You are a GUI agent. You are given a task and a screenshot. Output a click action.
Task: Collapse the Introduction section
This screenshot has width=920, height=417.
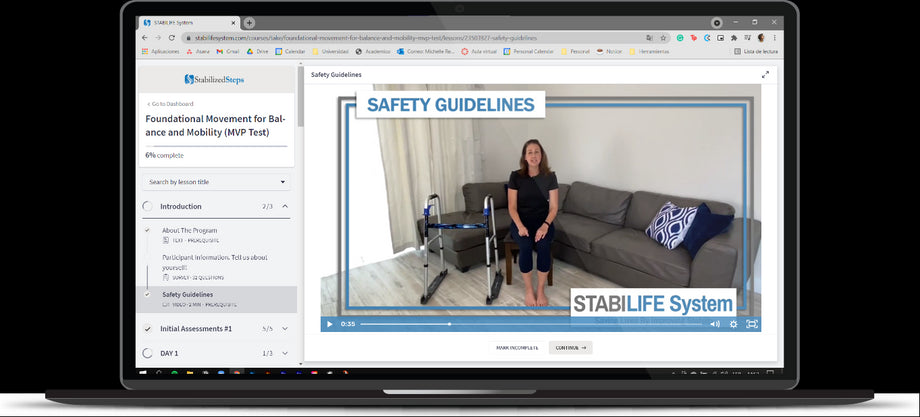[285, 207]
